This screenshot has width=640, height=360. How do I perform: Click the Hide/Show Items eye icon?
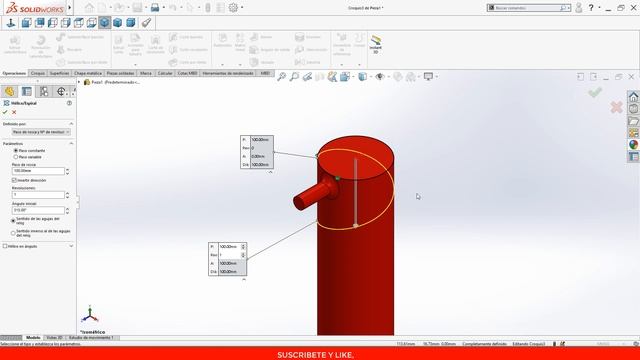380,77
